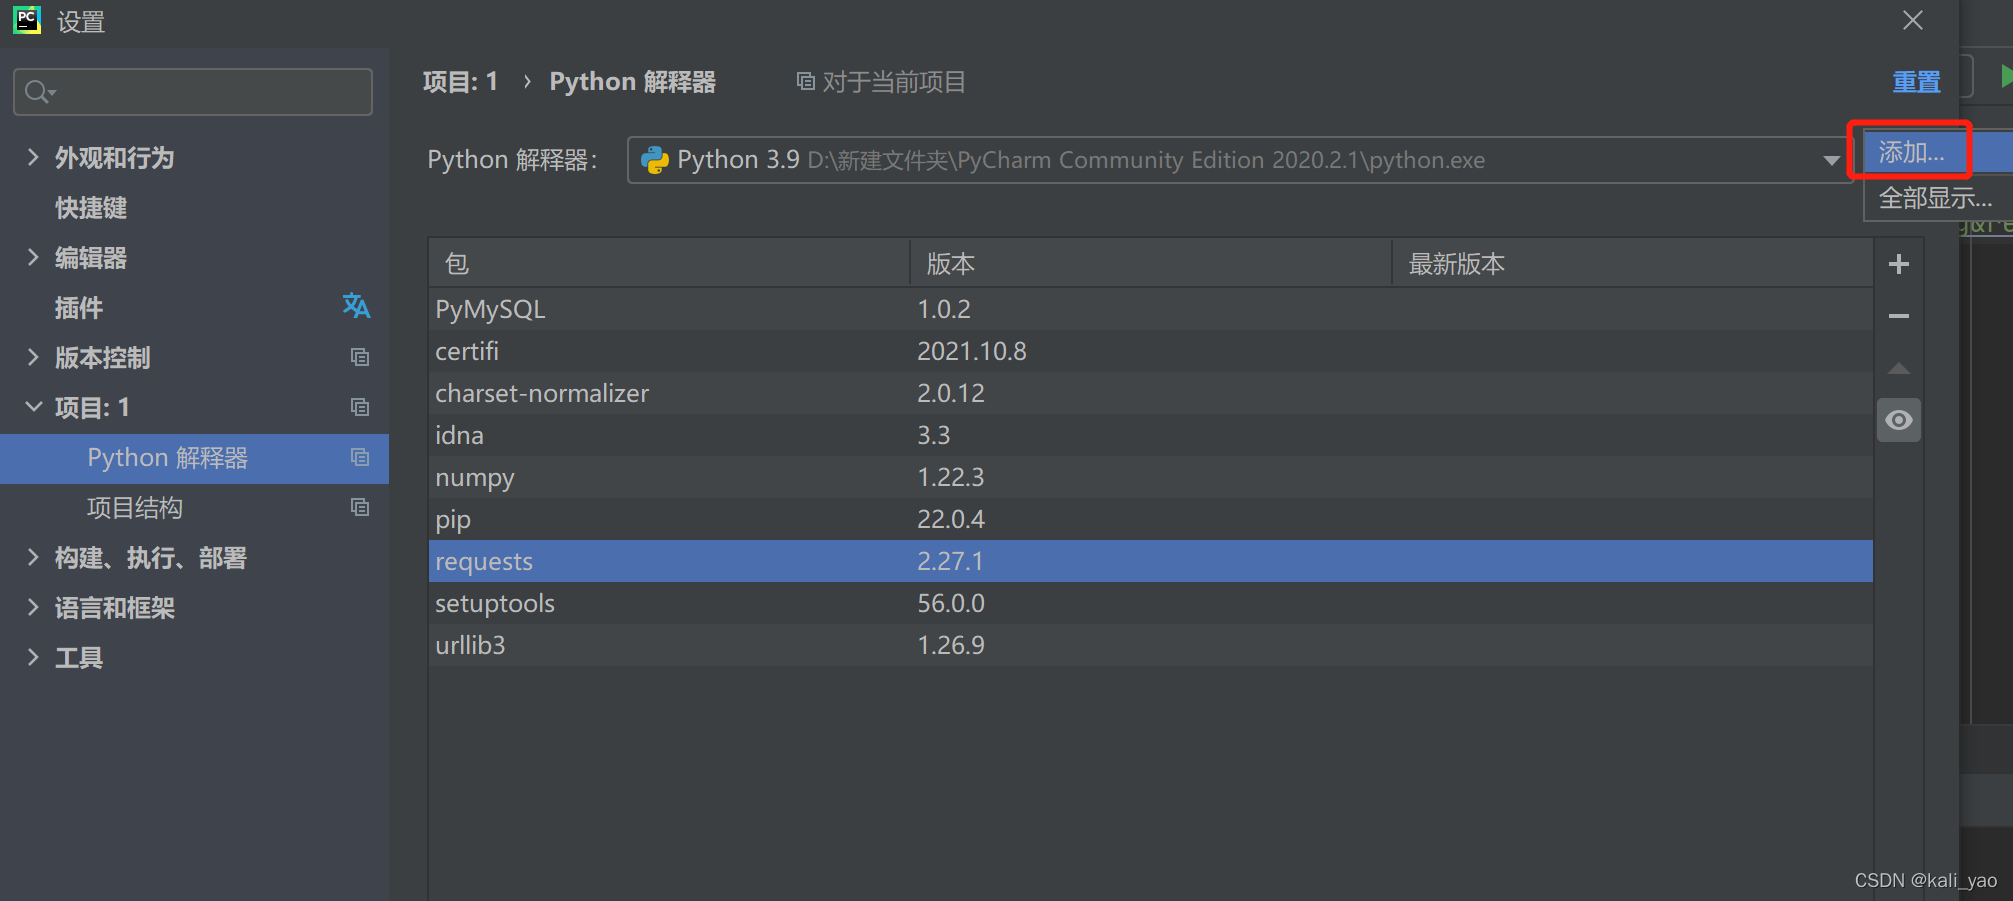The image size is (2013, 901).
Task: Click the upgrade arrow icon for packages
Action: 1897,368
